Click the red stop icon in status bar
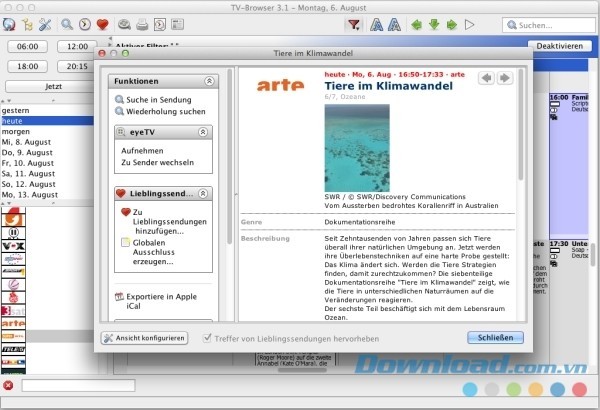 (x=8, y=385)
